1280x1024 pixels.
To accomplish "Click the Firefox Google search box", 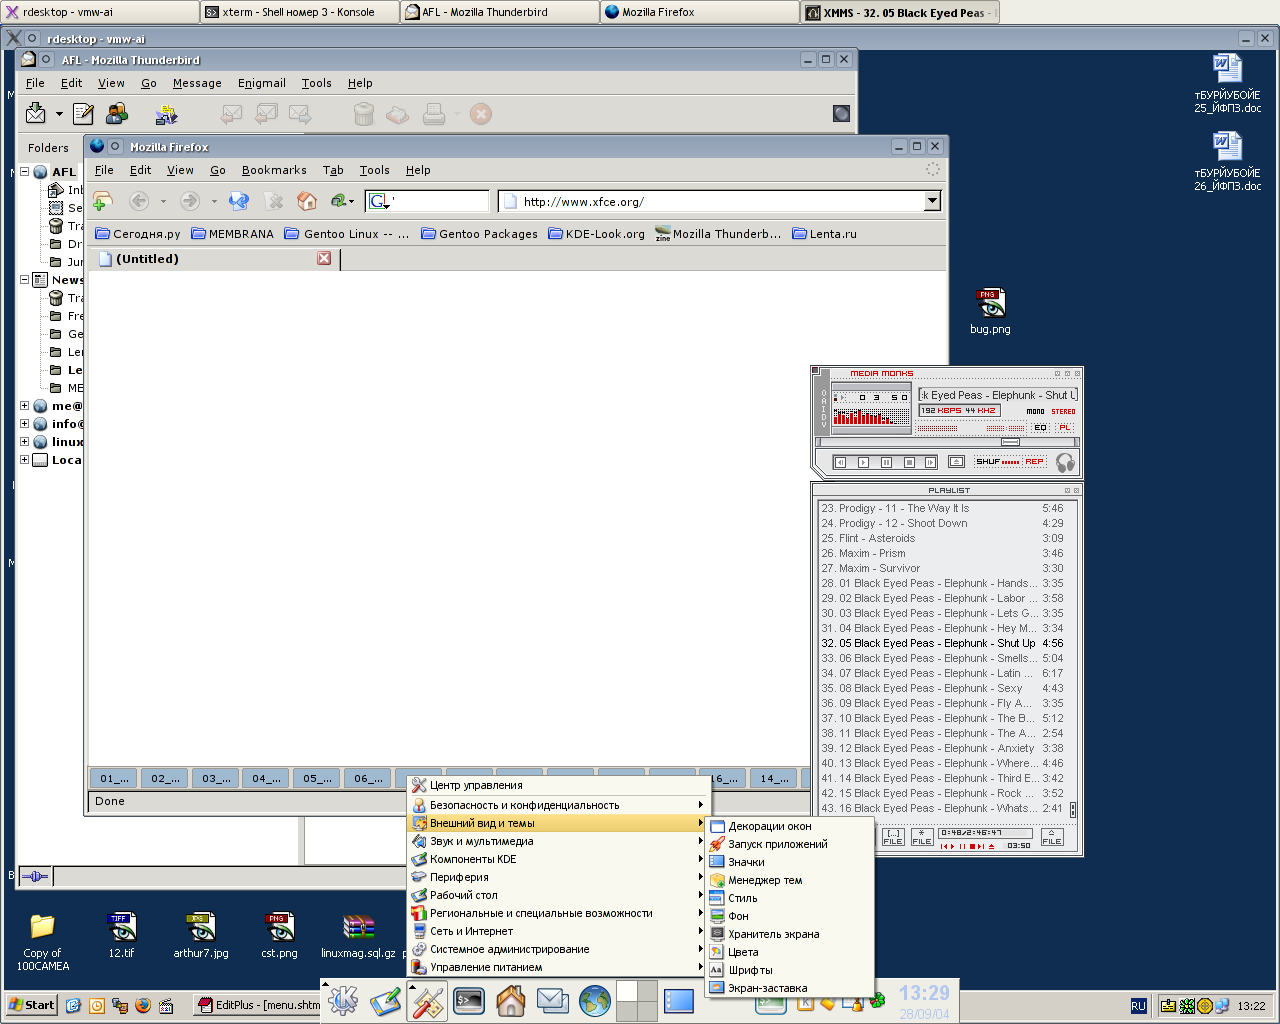I will [428, 201].
